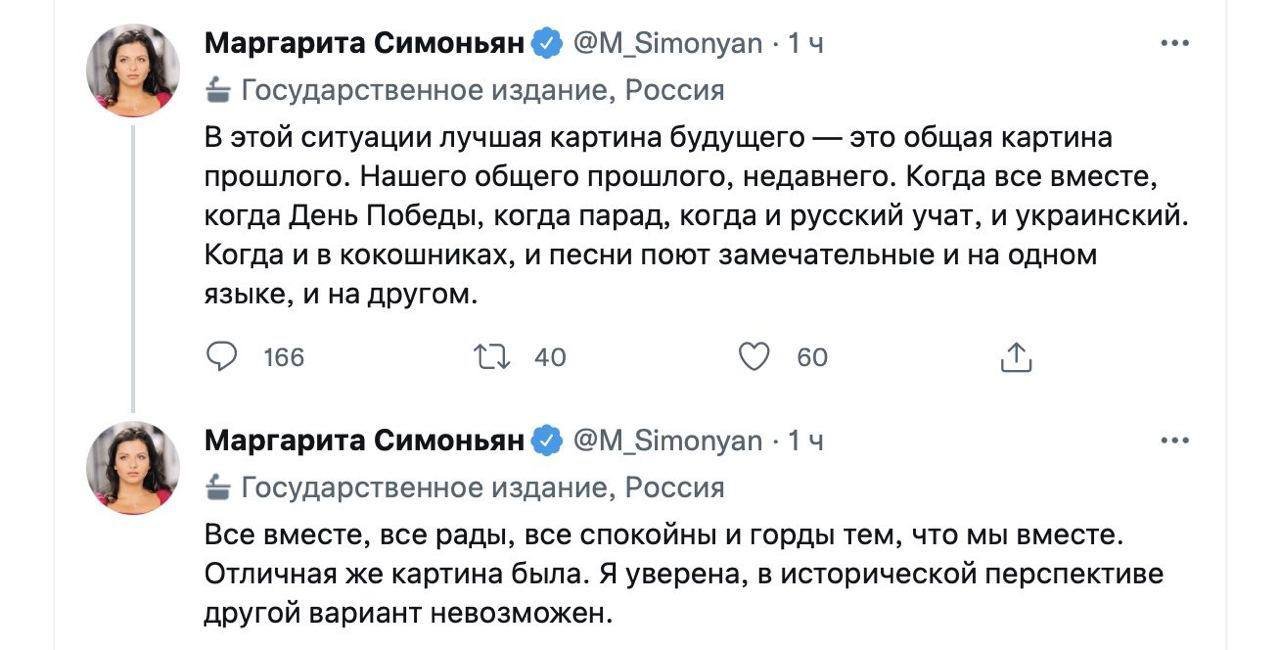Click the podium icon in second tweet's label
1280x650 pixels.
217,488
